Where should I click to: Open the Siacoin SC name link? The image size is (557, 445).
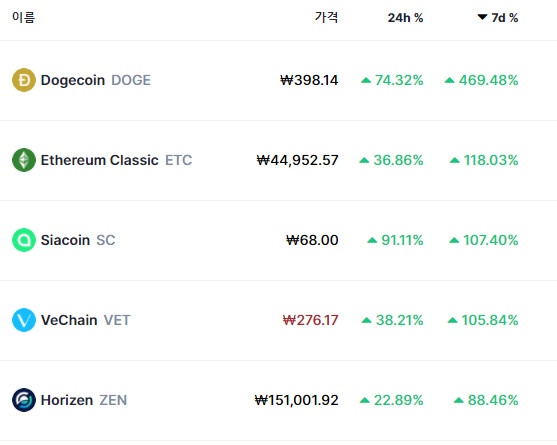click(x=78, y=240)
